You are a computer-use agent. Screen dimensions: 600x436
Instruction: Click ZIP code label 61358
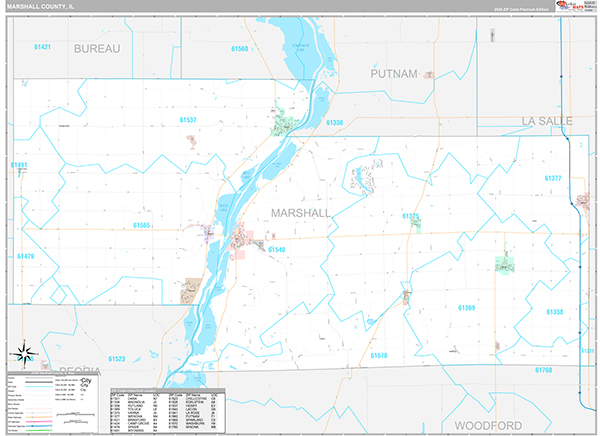(x=554, y=312)
